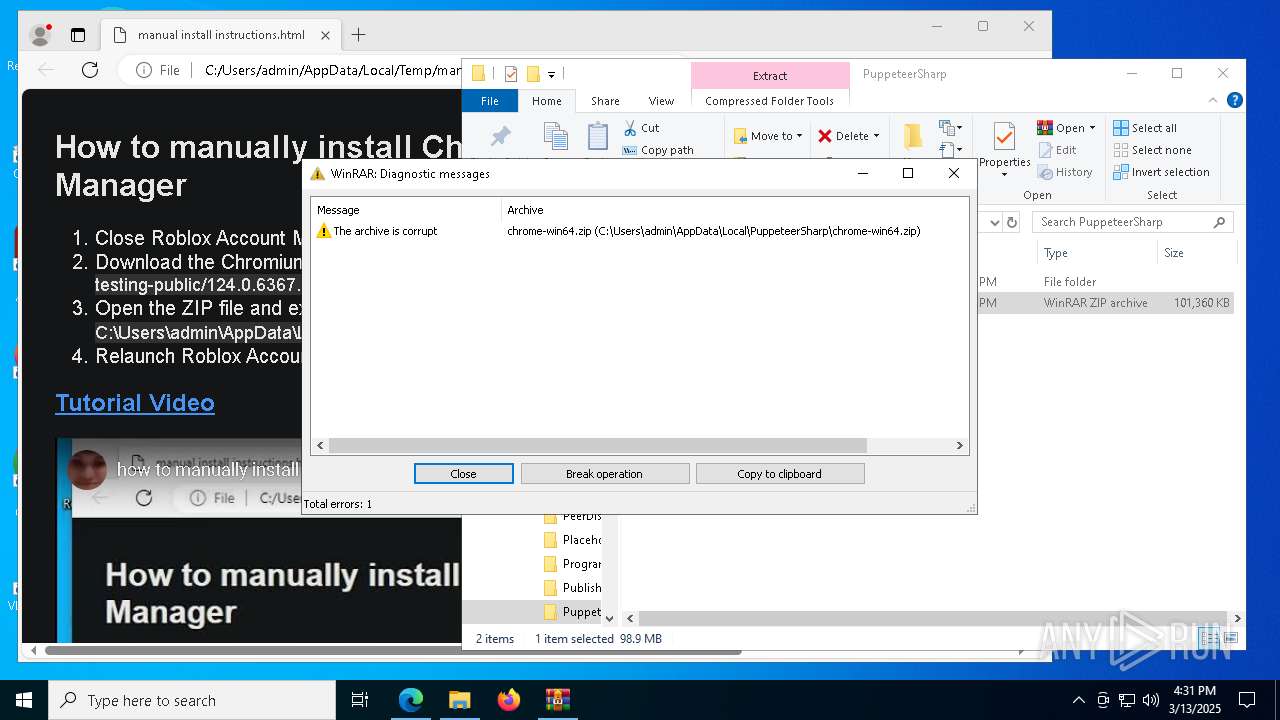Click the Paste clipboard icon
This screenshot has width=1280, height=720.
click(x=597, y=137)
